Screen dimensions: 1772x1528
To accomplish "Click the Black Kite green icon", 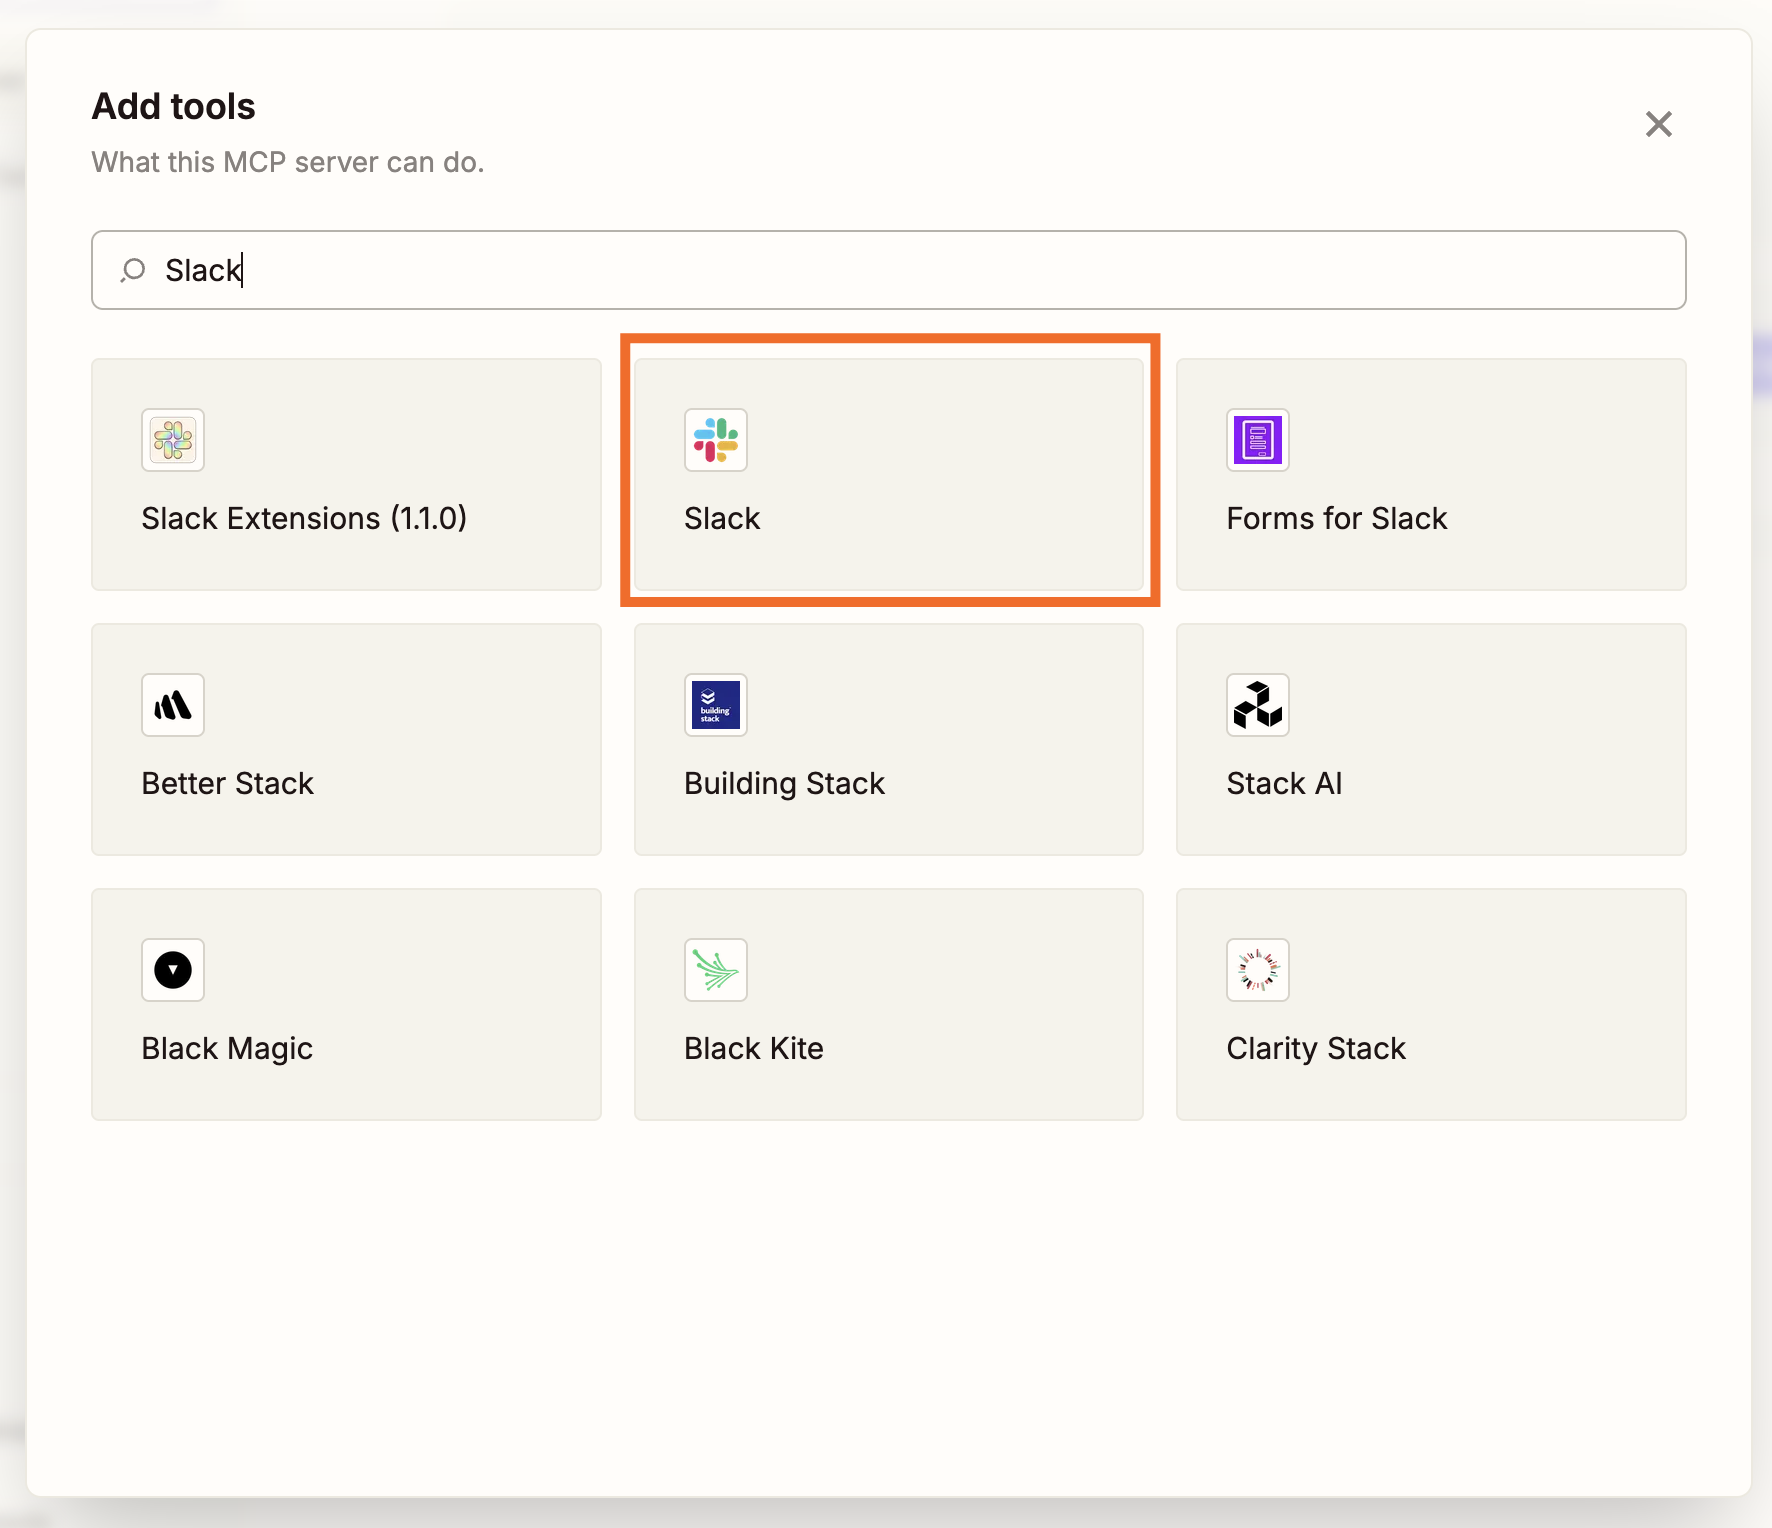I will [715, 970].
